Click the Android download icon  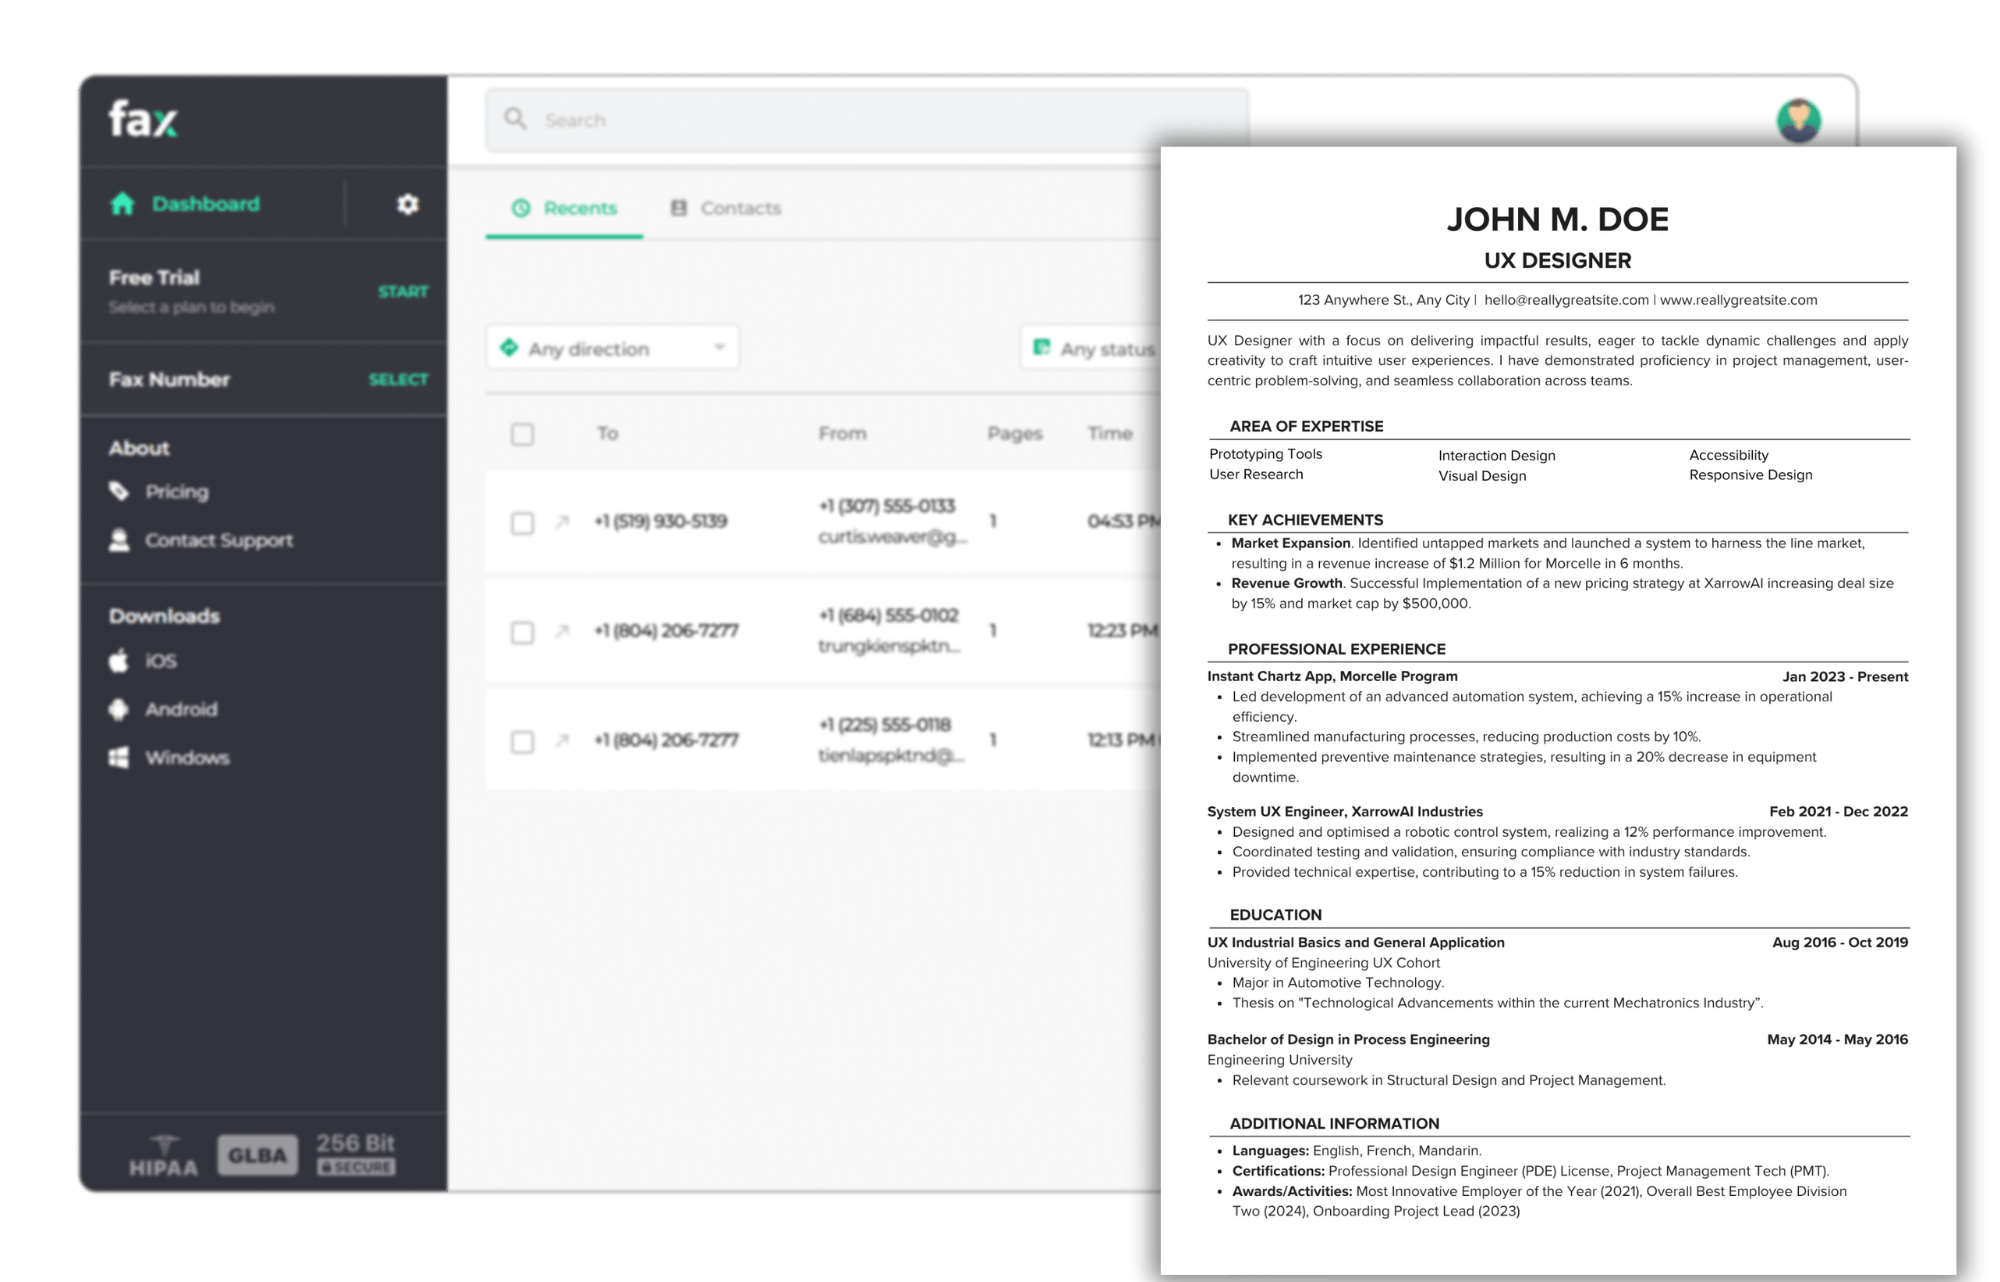119,709
